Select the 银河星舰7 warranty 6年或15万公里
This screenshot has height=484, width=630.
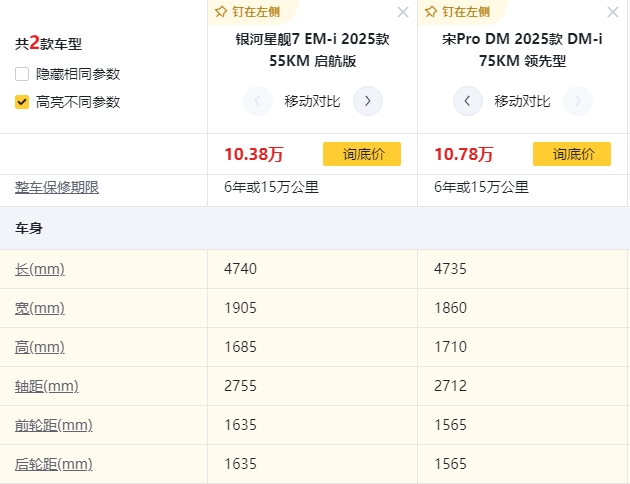click(x=272, y=187)
